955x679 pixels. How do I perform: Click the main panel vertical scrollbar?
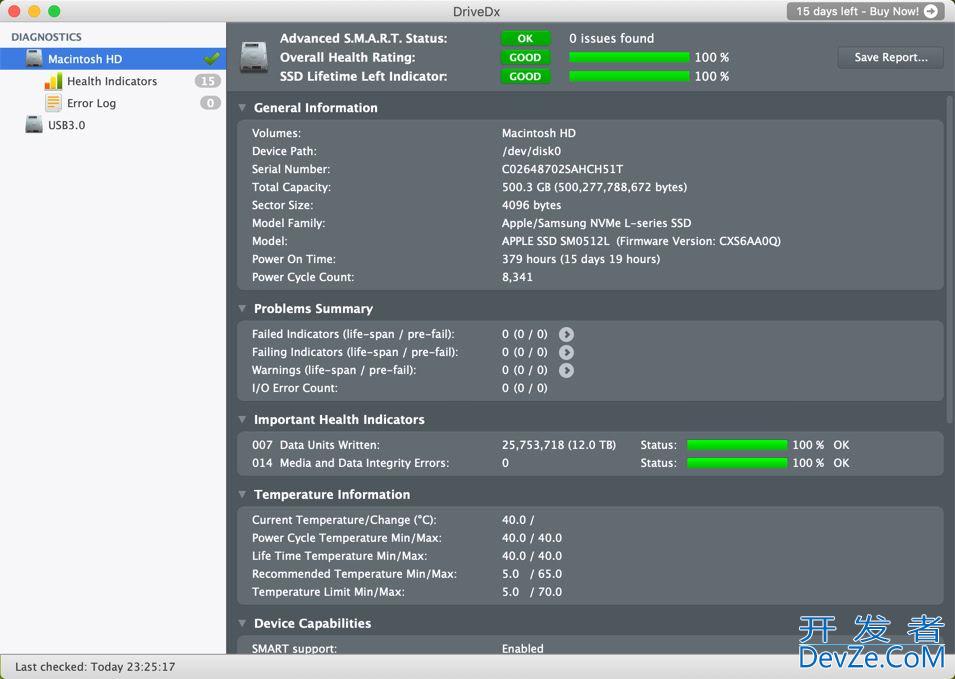(x=950, y=259)
